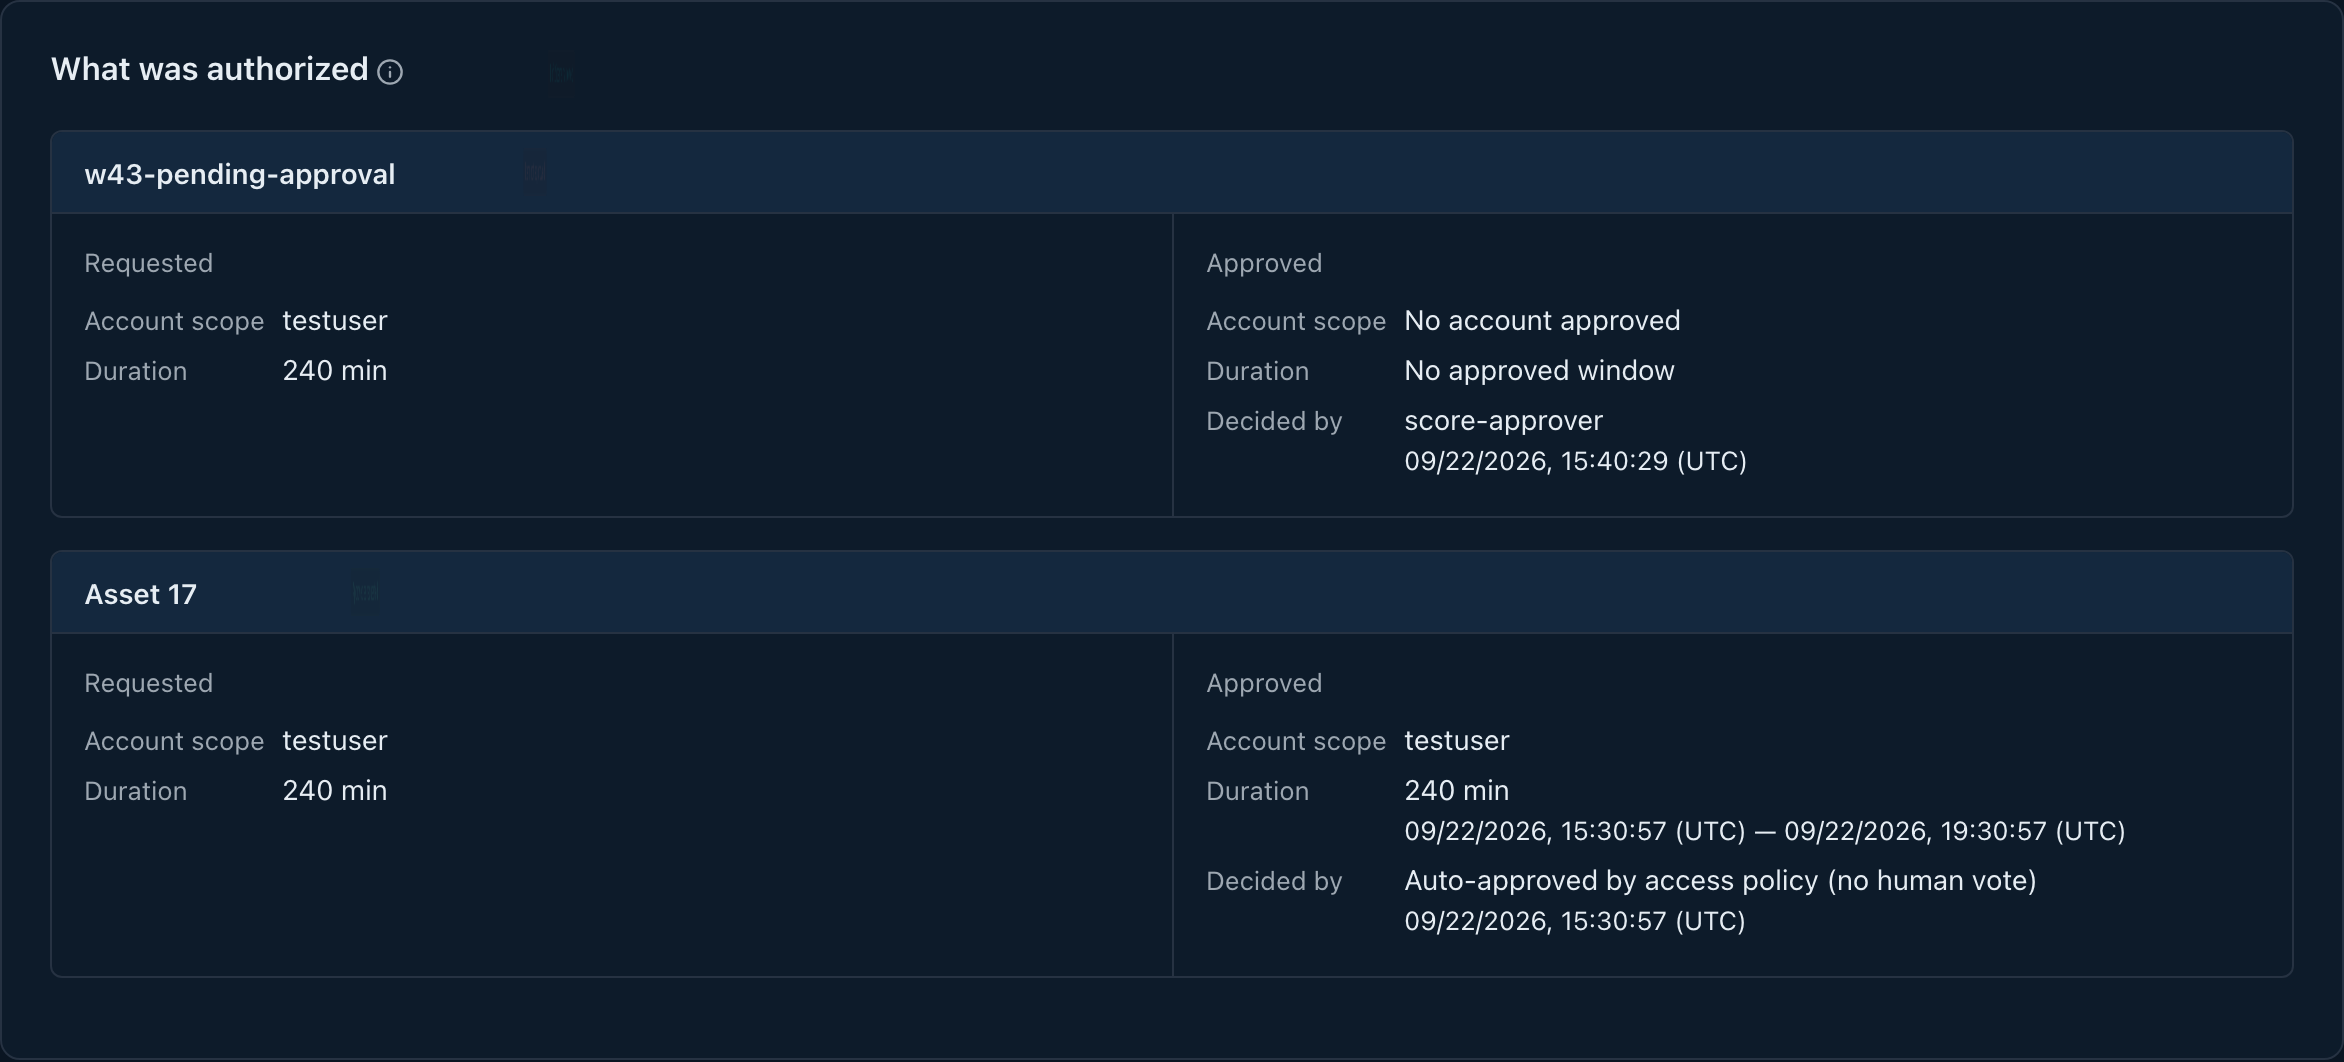Click Decided by label in w43-pending-approval card
This screenshot has width=2344, height=1062.
click(x=1274, y=421)
